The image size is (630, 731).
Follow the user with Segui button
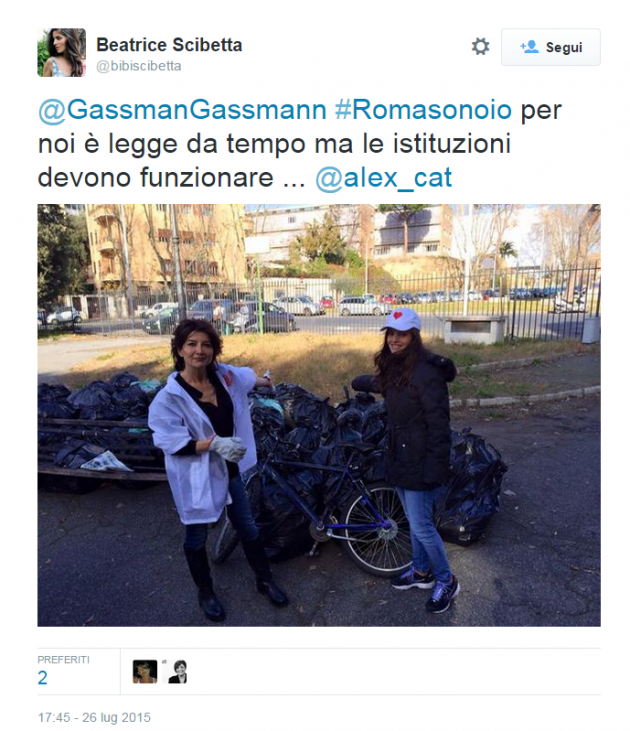click(551, 47)
